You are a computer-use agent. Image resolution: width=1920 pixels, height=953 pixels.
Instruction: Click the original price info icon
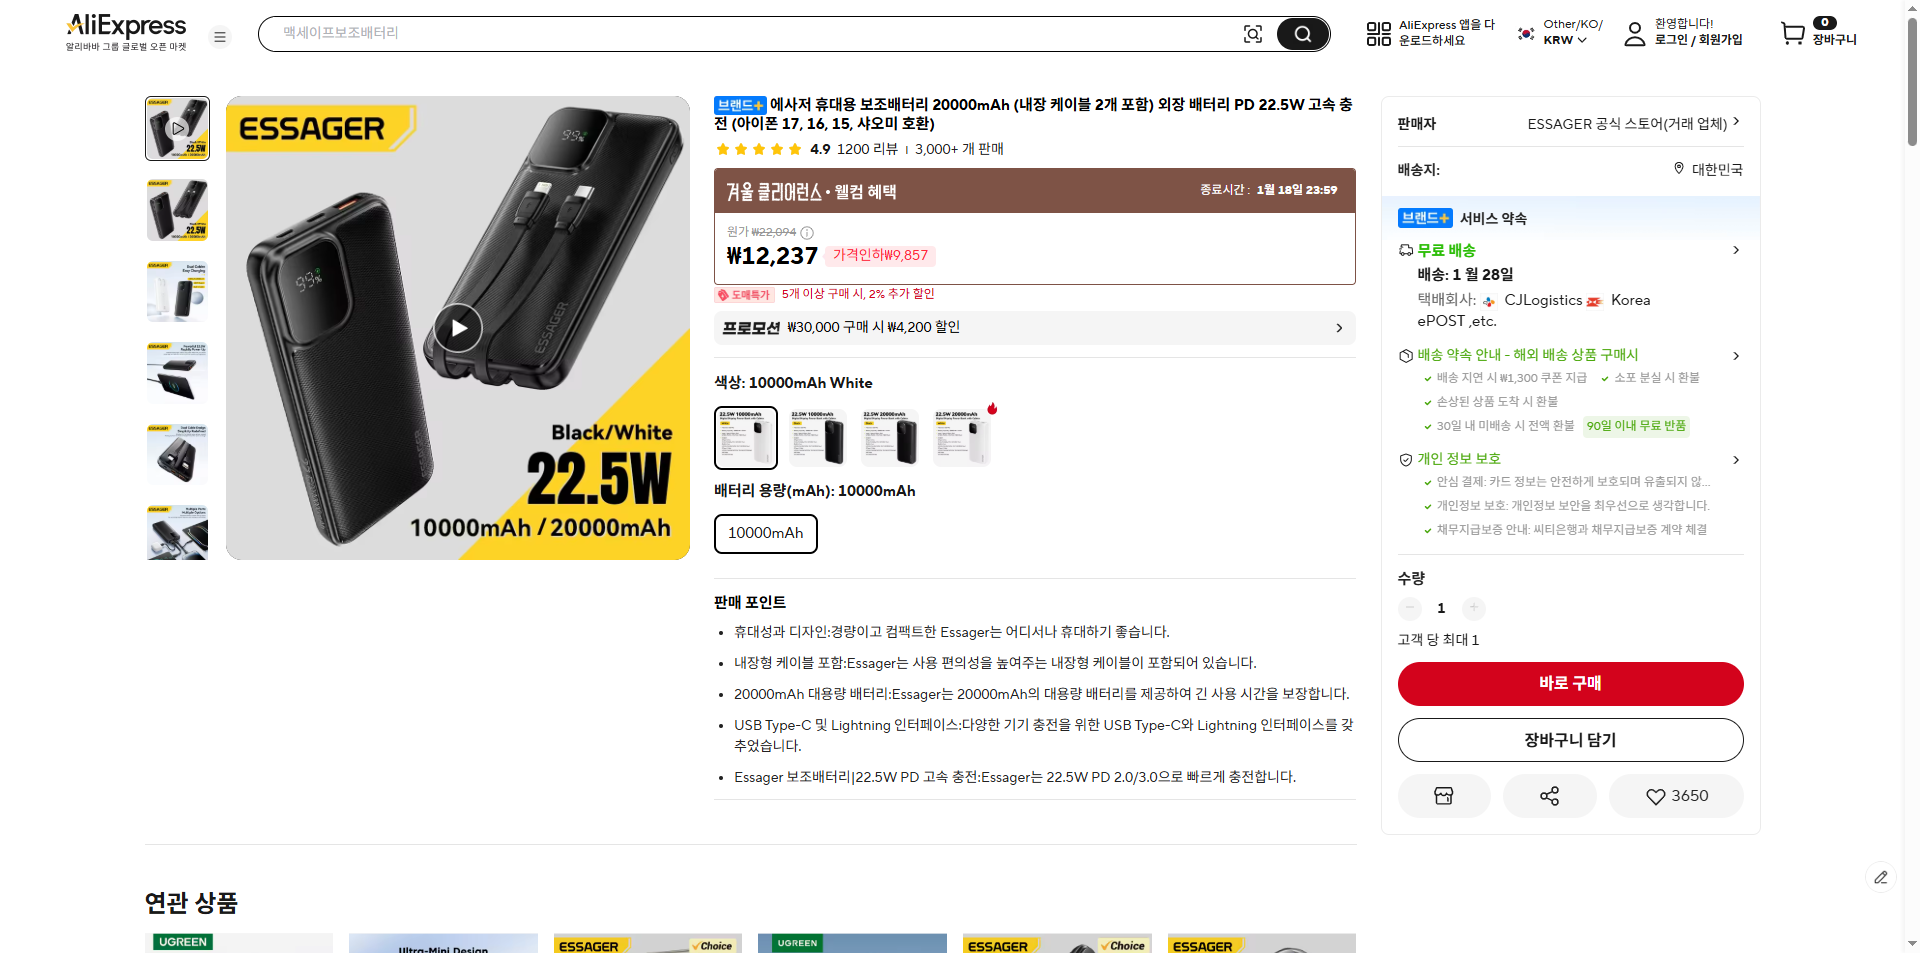coord(807,232)
